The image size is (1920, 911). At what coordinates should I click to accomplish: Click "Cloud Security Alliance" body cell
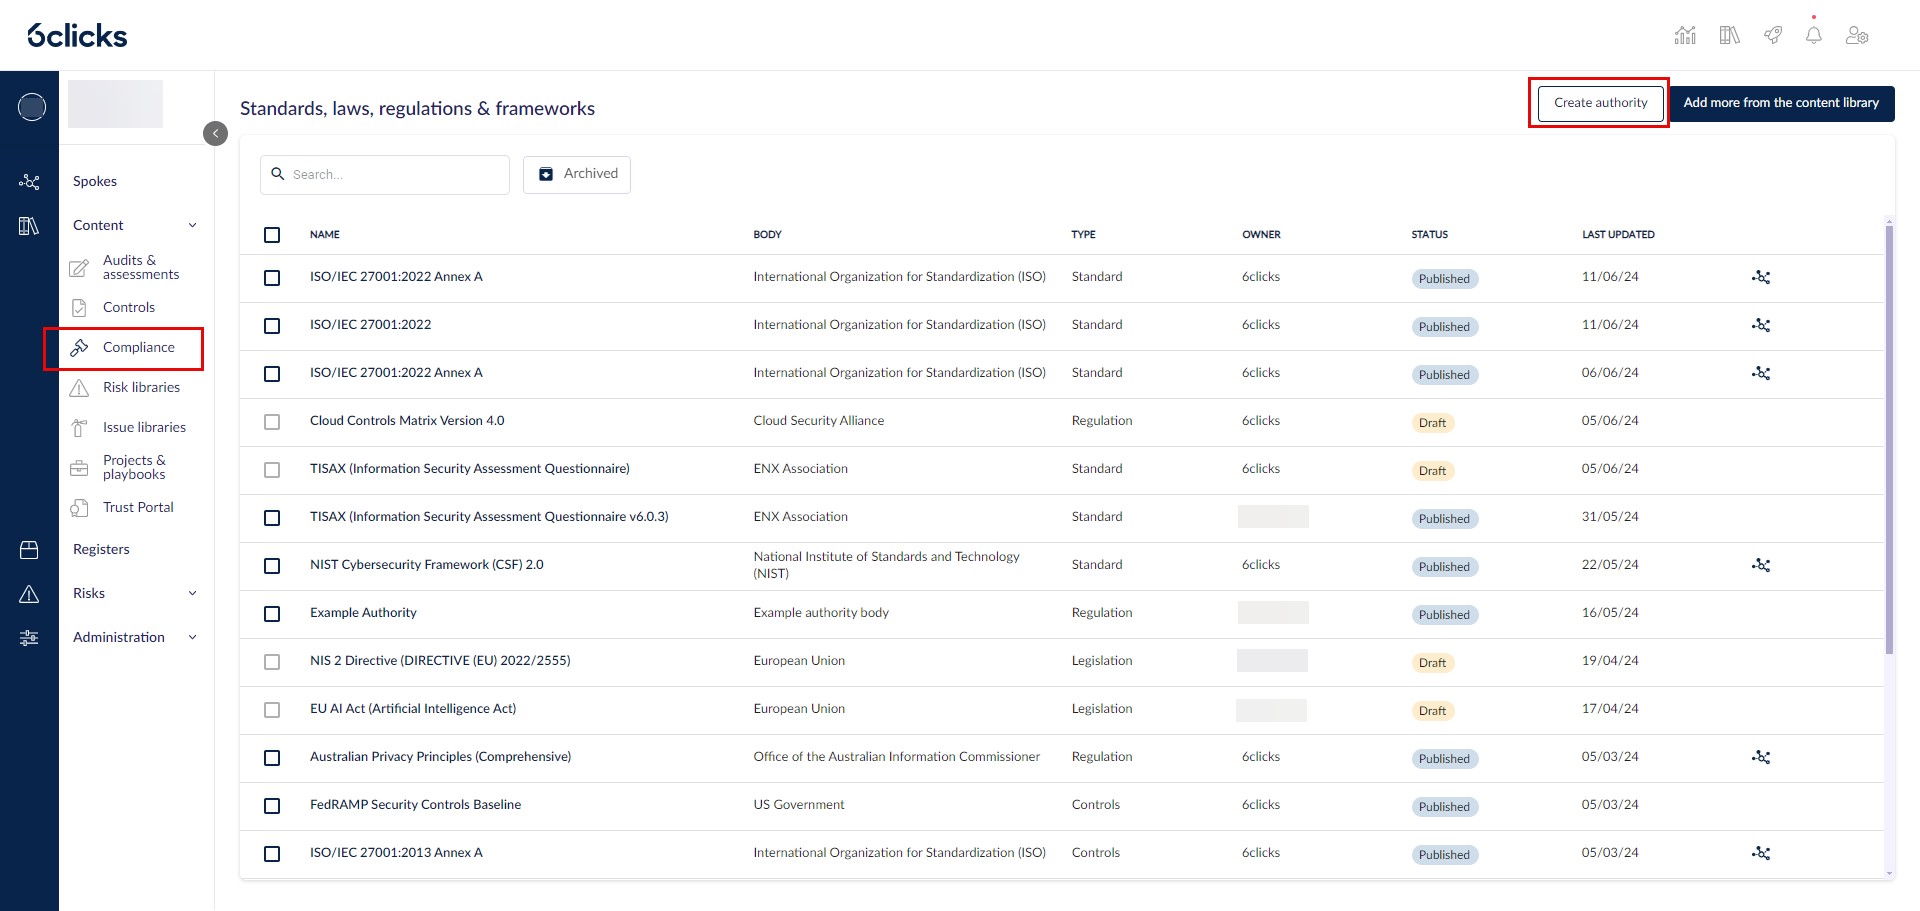[x=818, y=420]
